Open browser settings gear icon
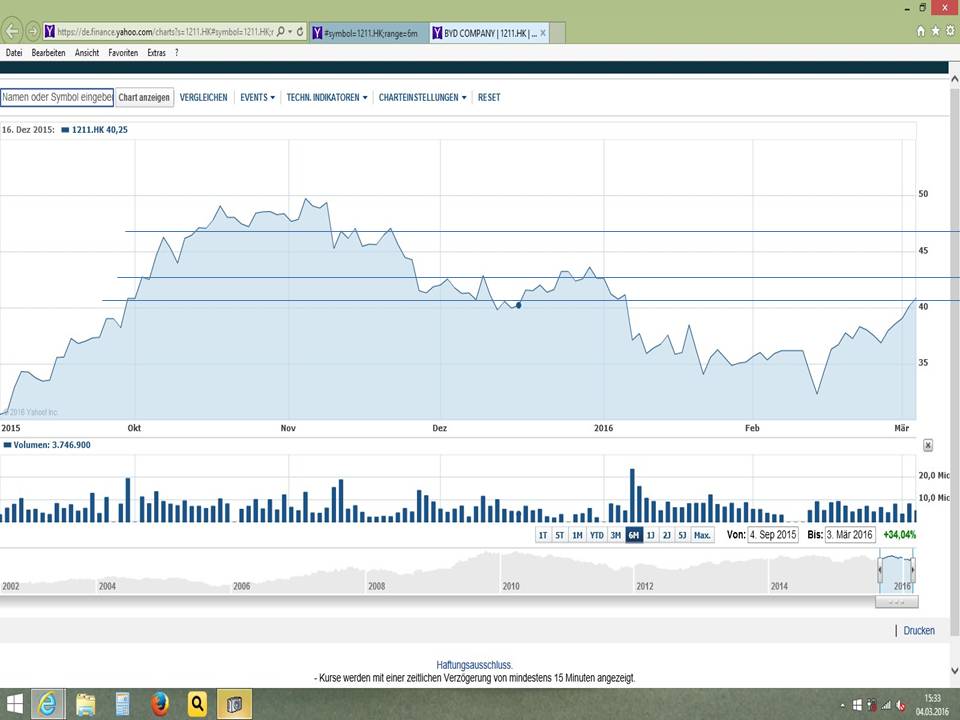This screenshot has height=720, width=960. point(950,31)
